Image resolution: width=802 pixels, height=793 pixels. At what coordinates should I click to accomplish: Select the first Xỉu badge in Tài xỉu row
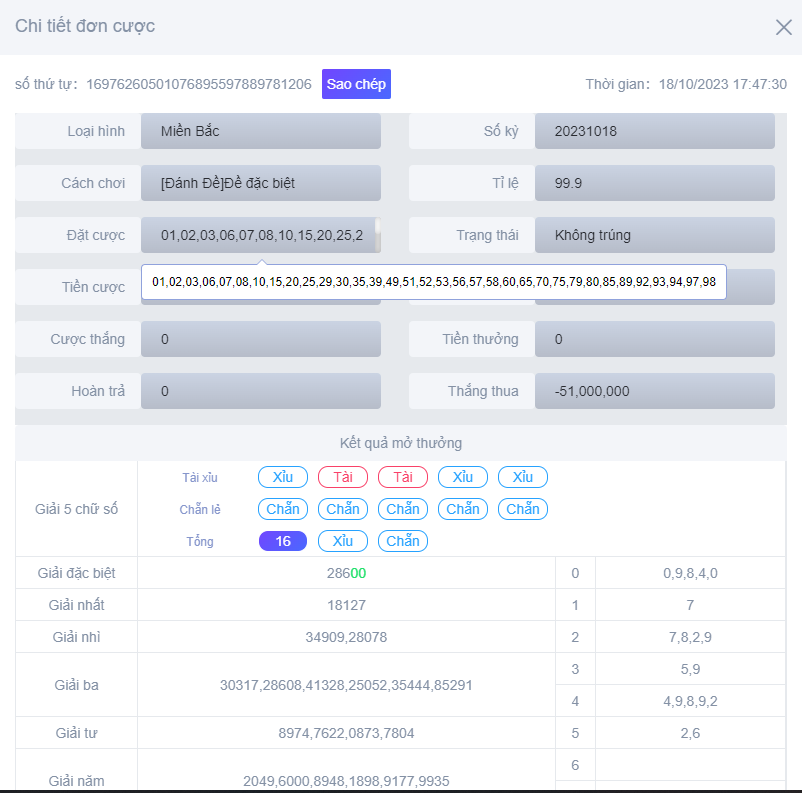click(283, 477)
